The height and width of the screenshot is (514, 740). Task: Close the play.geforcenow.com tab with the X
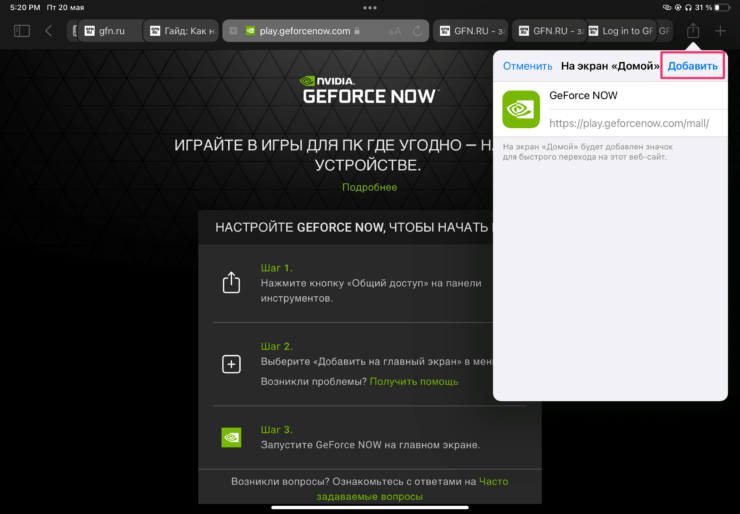[233, 31]
